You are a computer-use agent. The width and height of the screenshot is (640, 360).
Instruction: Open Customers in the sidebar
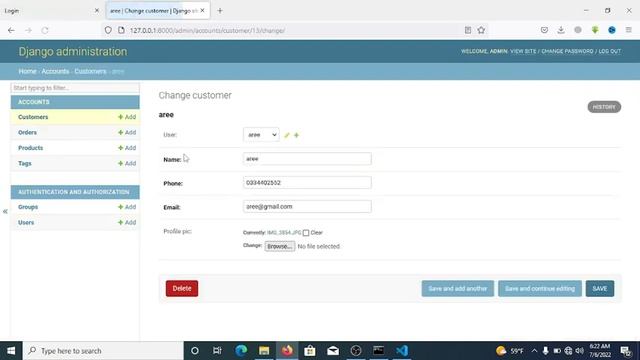(x=33, y=117)
